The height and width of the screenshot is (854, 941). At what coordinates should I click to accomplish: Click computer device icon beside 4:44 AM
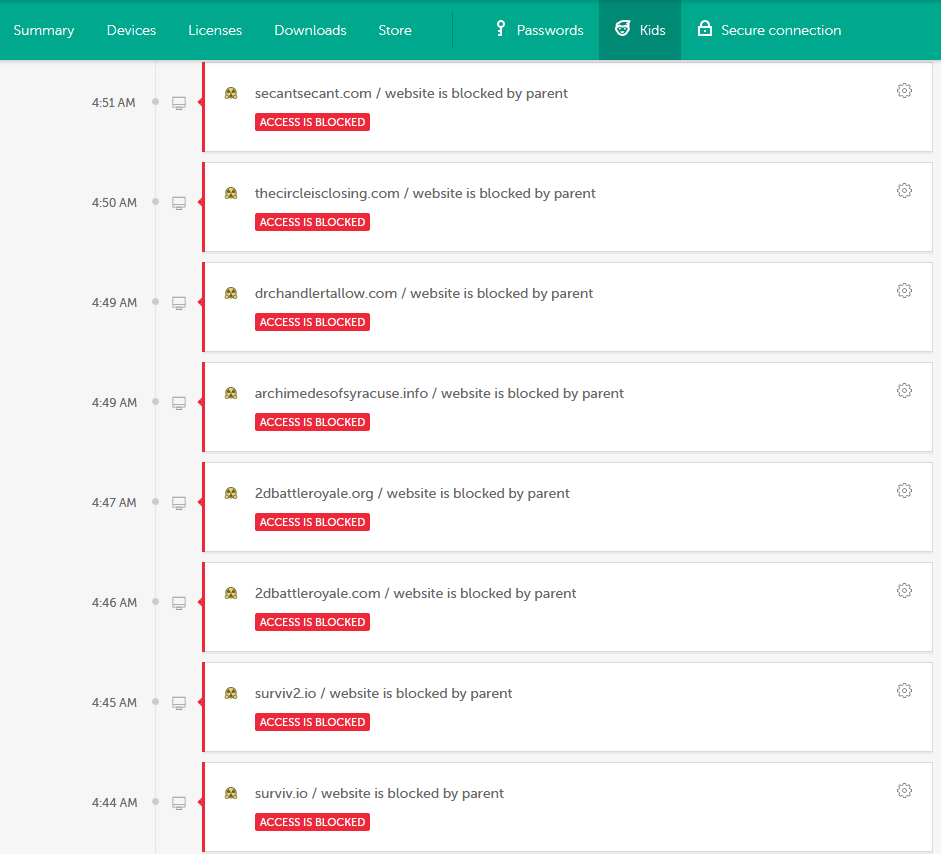pos(179,803)
